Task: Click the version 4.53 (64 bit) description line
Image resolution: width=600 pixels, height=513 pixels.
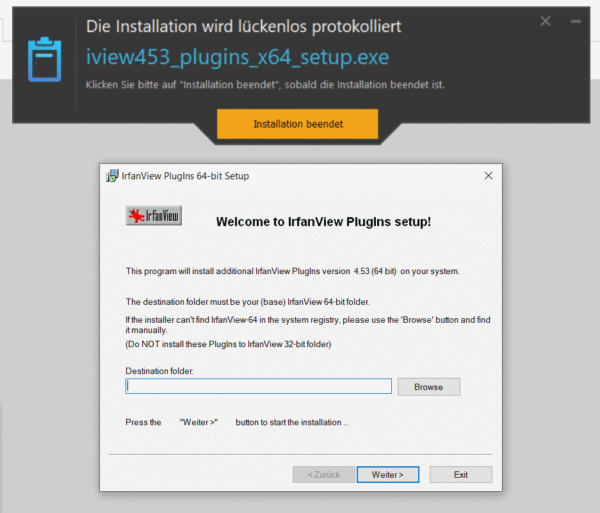Action: (293, 271)
